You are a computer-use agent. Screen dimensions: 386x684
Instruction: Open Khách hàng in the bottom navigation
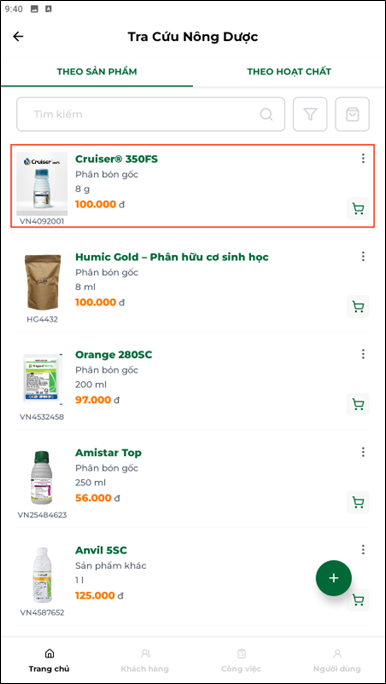click(x=145, y=661)
